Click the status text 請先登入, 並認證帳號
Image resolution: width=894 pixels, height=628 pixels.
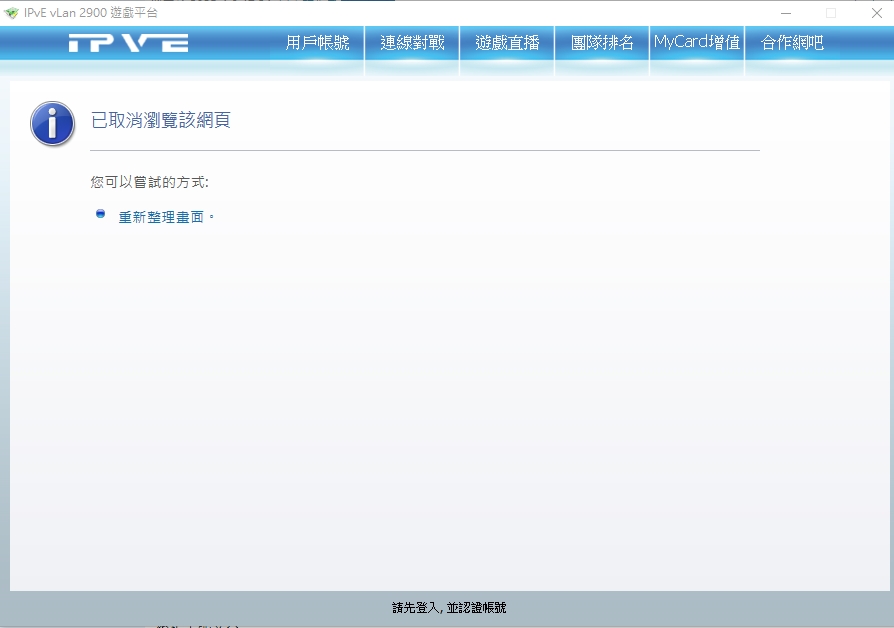pyautogui.click(x=449, y=608)
